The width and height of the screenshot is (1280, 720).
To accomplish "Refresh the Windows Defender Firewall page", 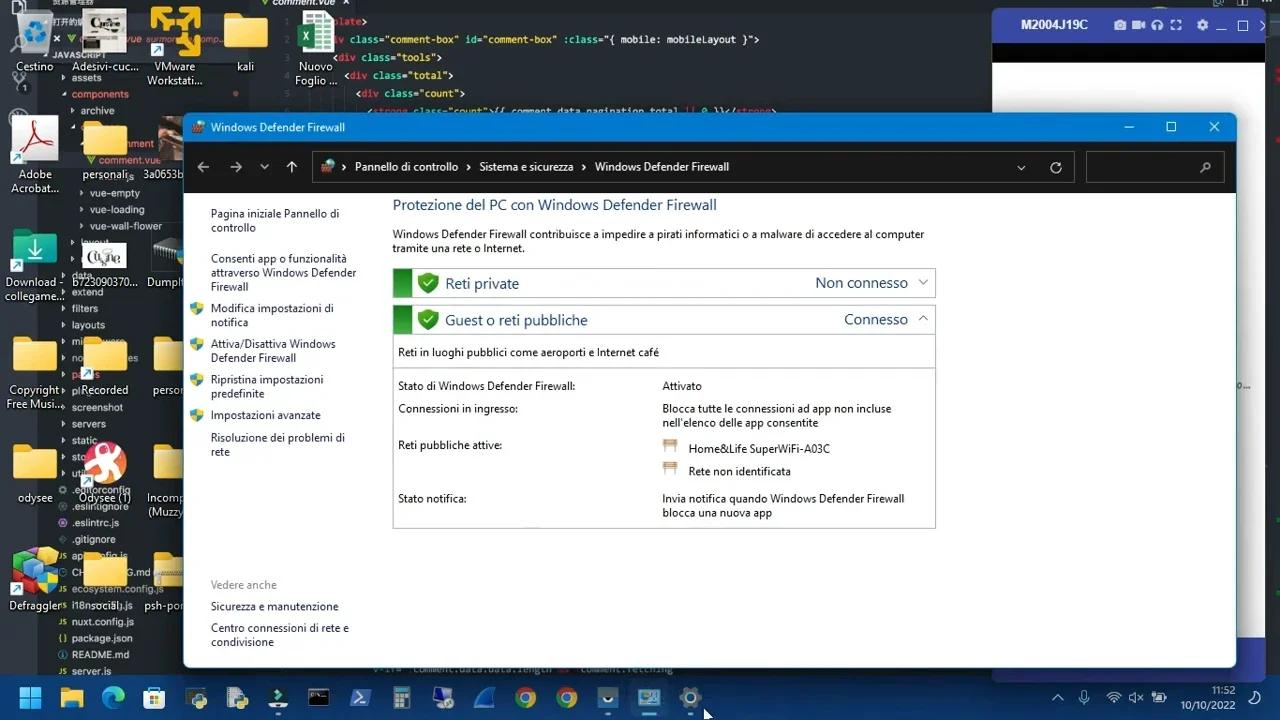I will tap(1056, 166).
